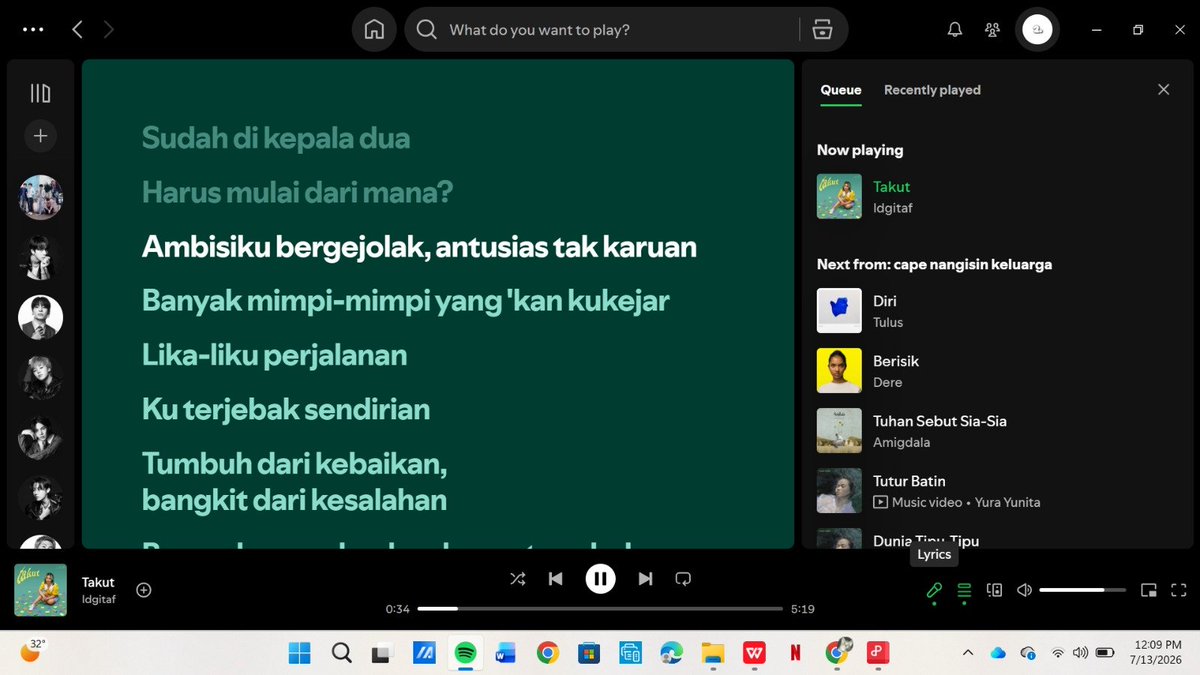Open Tulus artist link
The height and width of the screenshot is (675, 1200).
click(888, 322)
